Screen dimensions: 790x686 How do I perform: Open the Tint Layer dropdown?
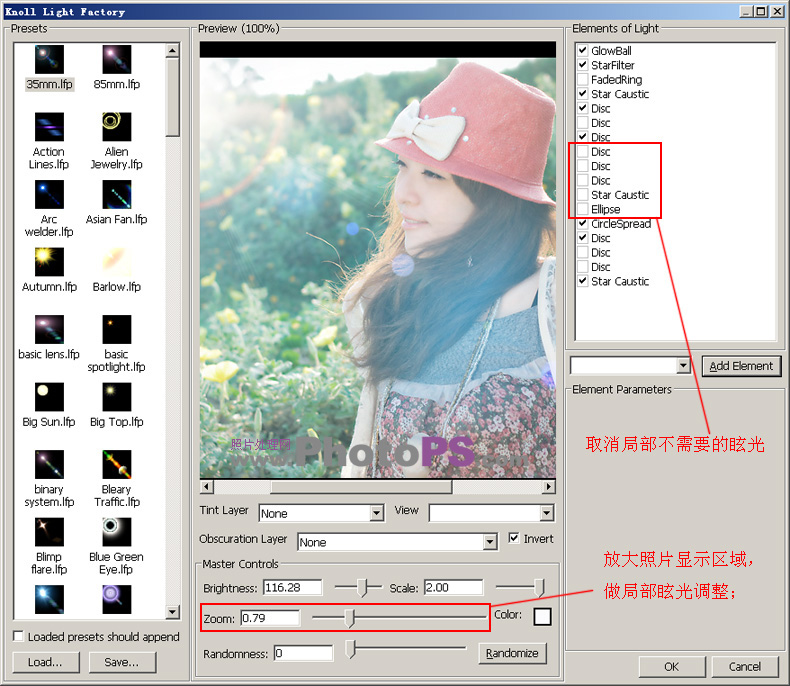[x=376, y=513]
